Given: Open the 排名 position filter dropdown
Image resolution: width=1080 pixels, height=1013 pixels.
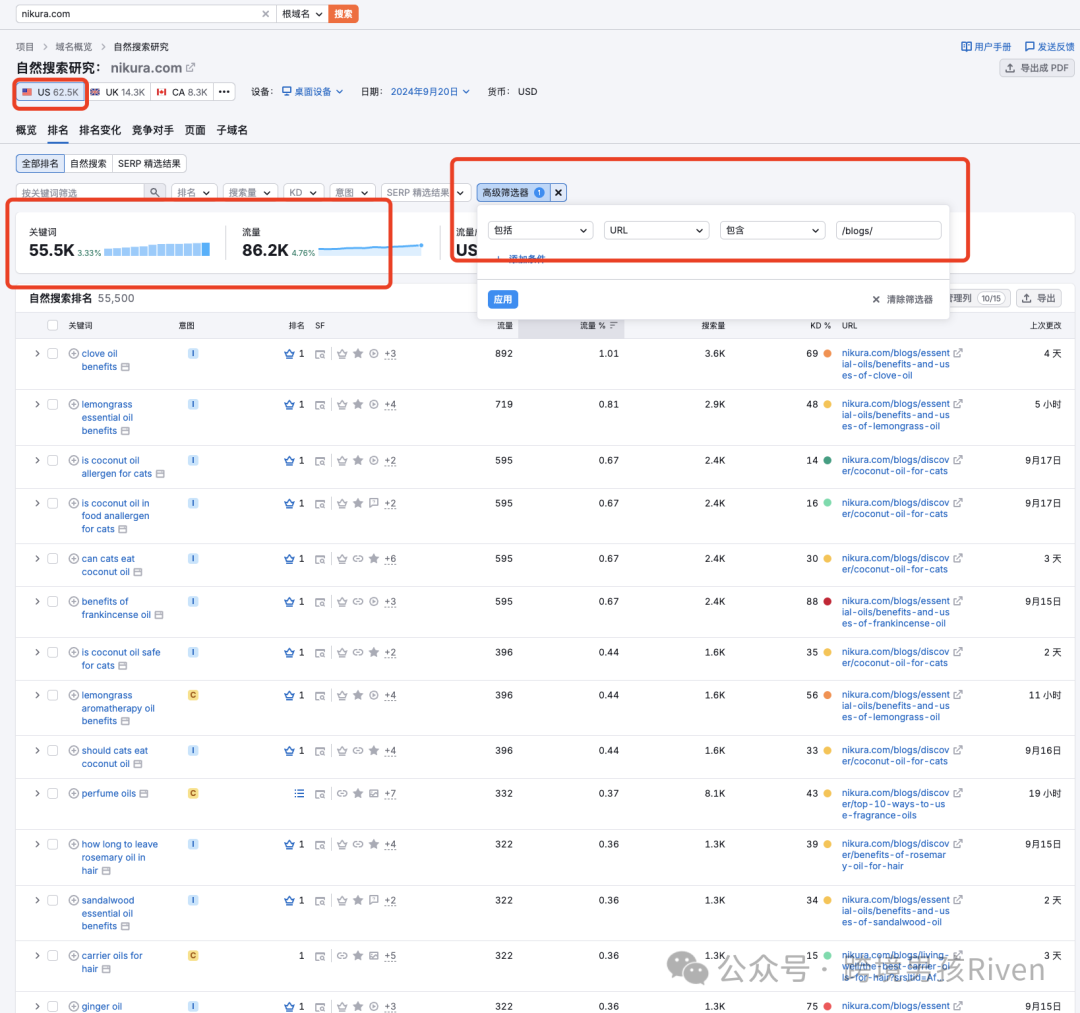Looking at the screenshot, I should pyautogui.click(x=194, y=193).
